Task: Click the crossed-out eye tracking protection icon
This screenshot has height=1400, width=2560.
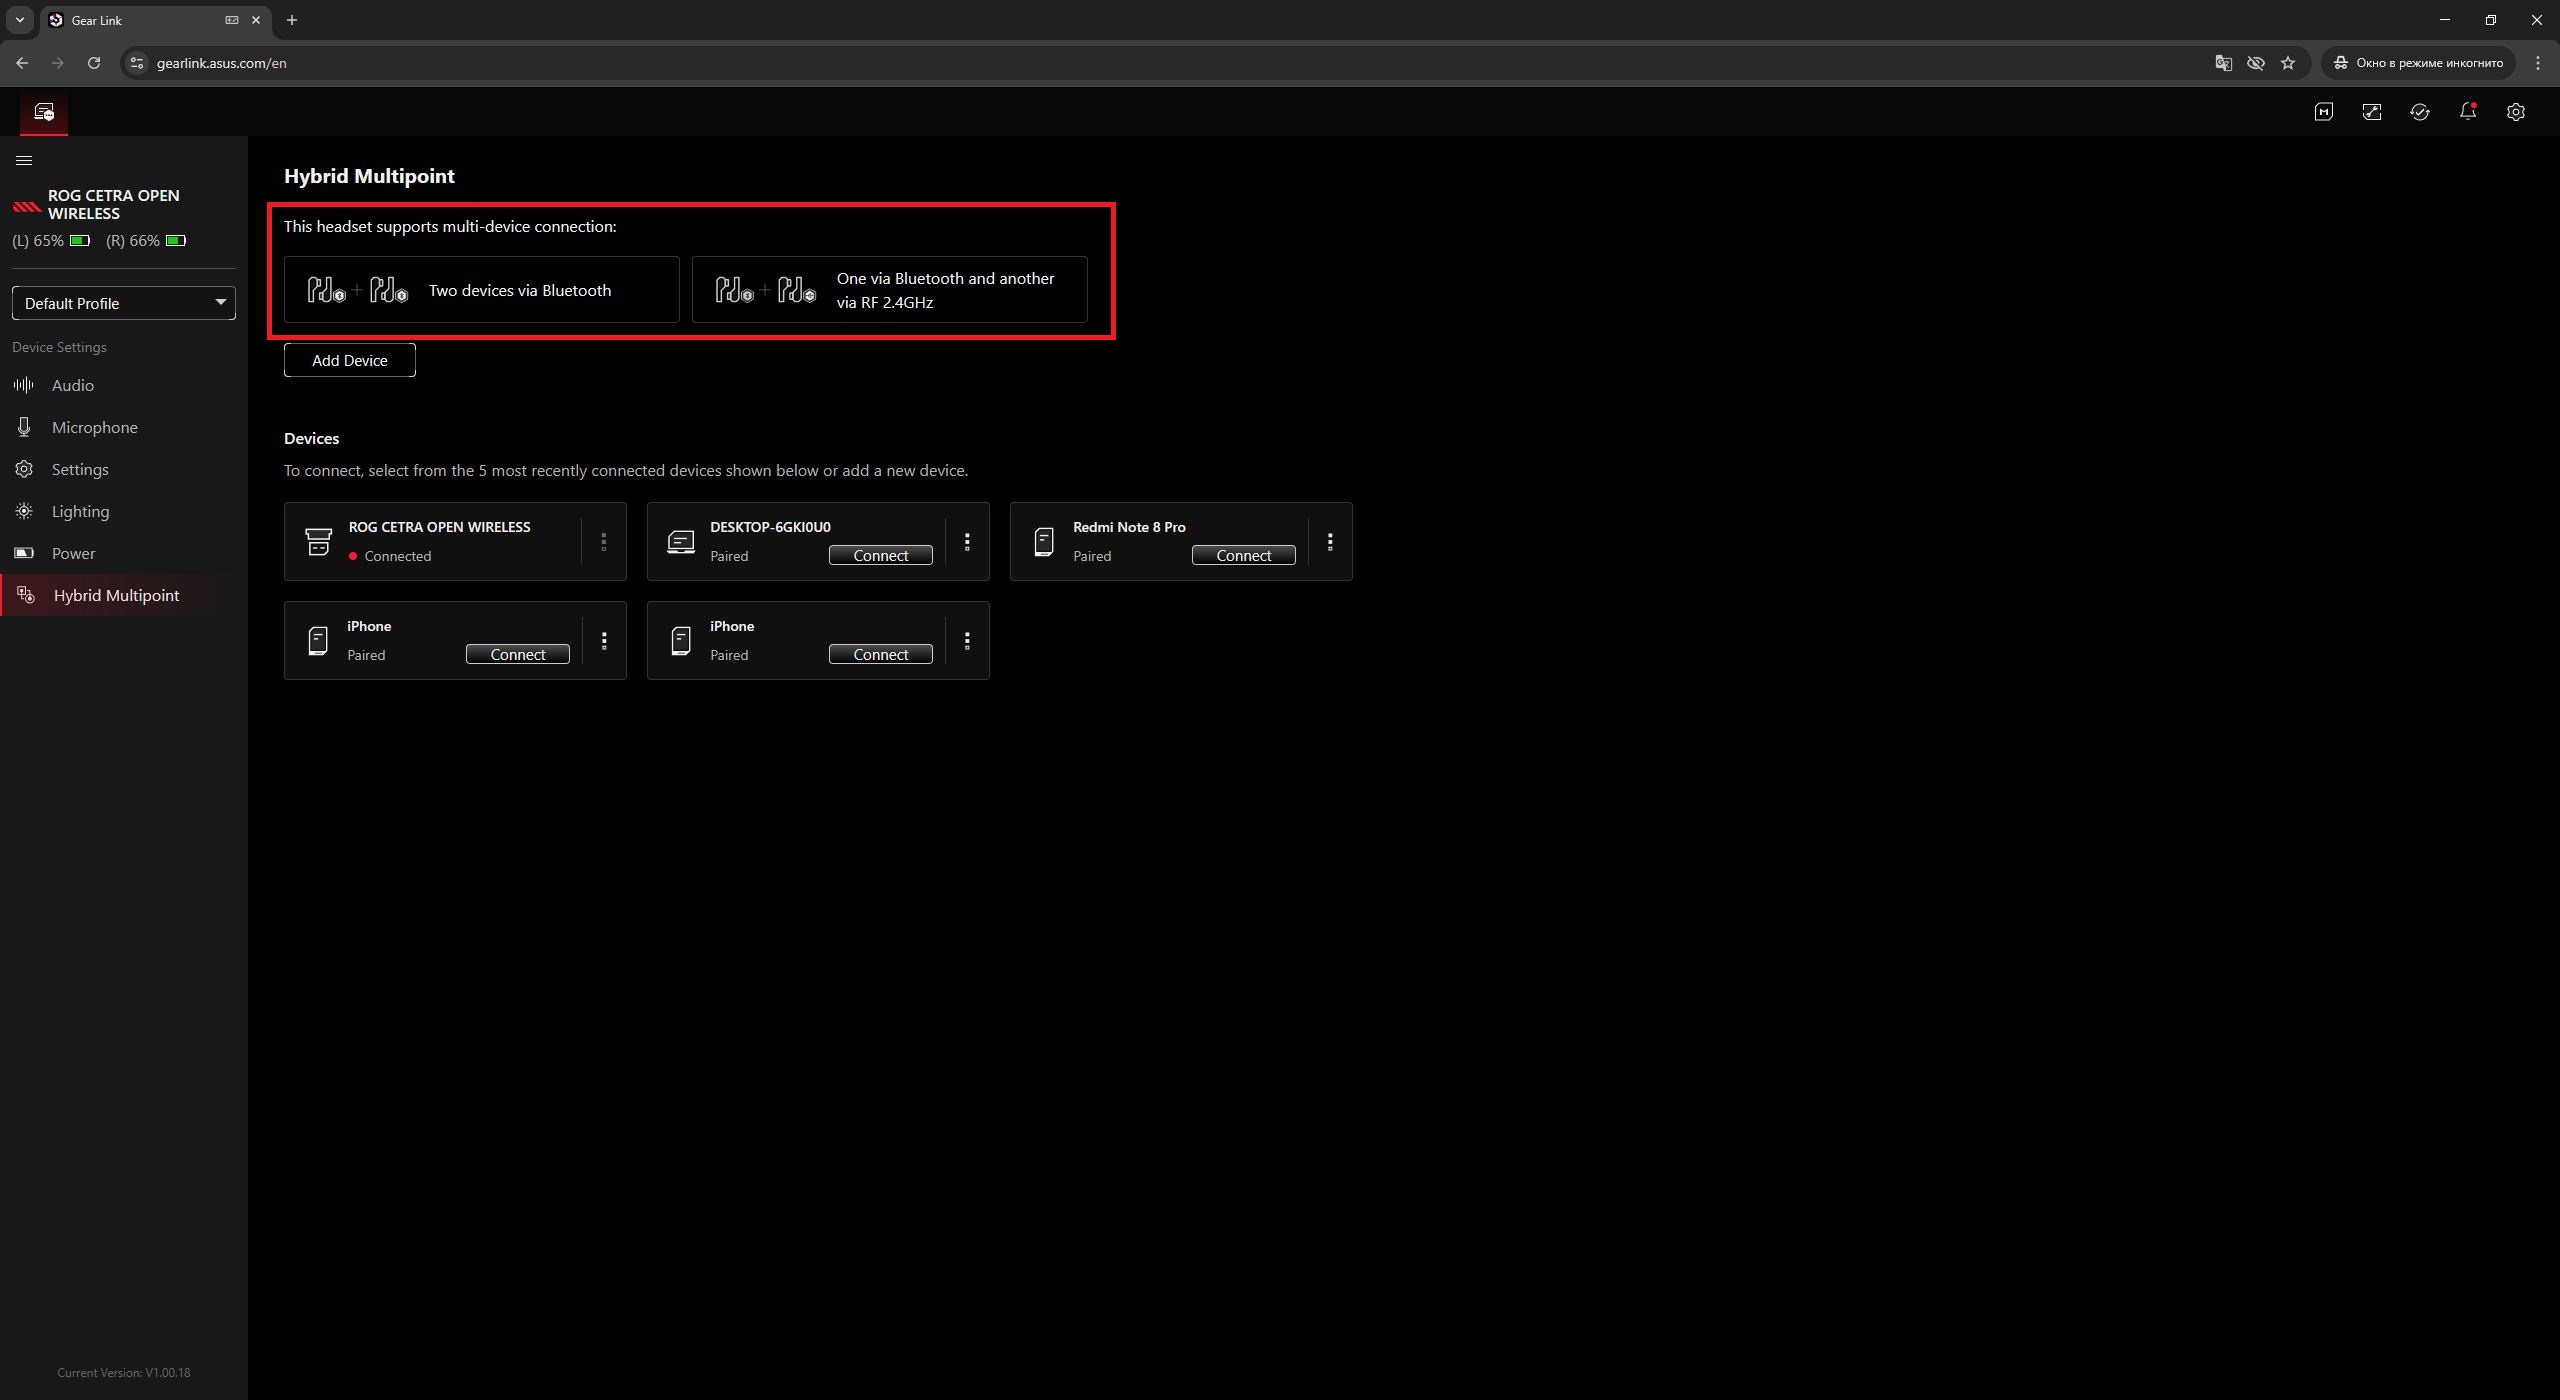Action: pos(2255,63)
